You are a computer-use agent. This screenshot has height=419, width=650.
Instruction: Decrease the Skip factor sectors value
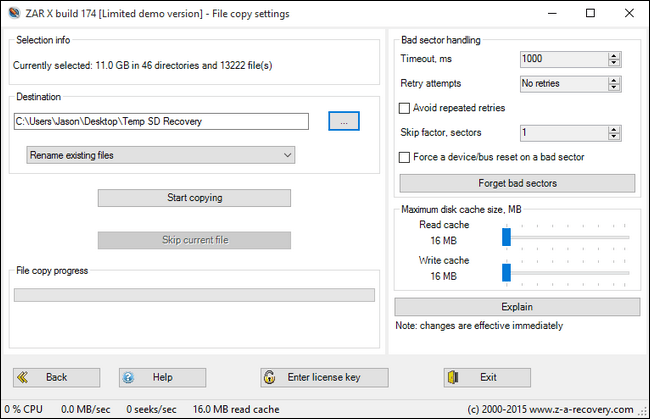coord(613,136)
